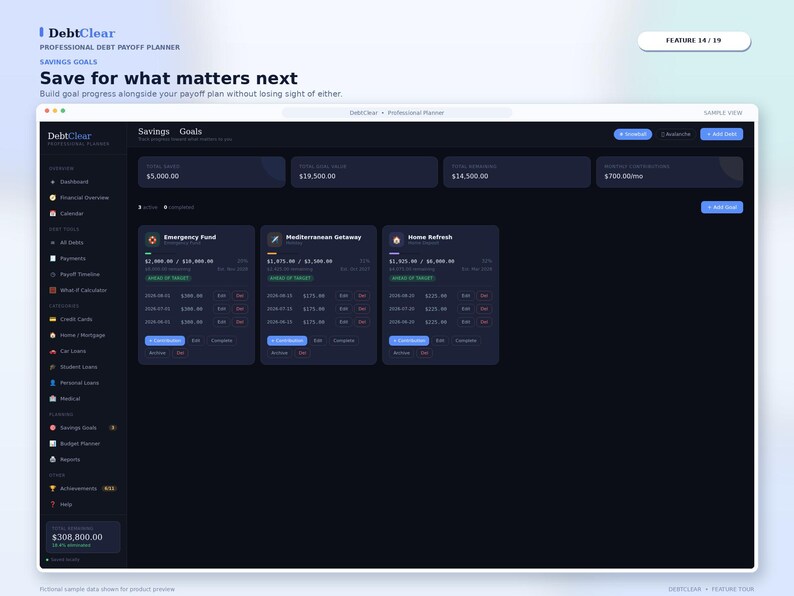Click the Add Debt button
This screenshot has height=596, width=794.
(722, 134)
